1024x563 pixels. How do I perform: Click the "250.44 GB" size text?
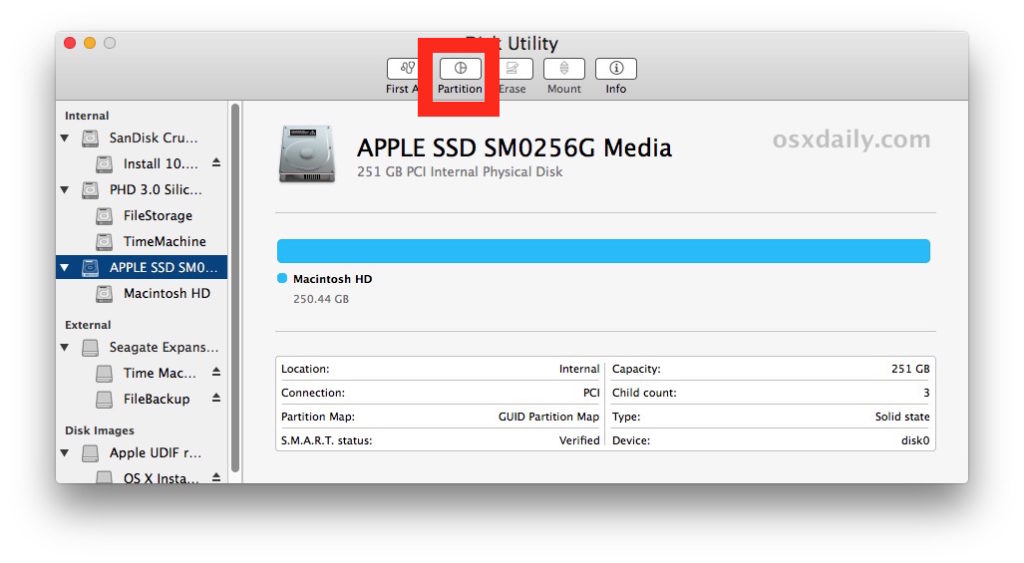pyautogui.click(x=321, y=299)
